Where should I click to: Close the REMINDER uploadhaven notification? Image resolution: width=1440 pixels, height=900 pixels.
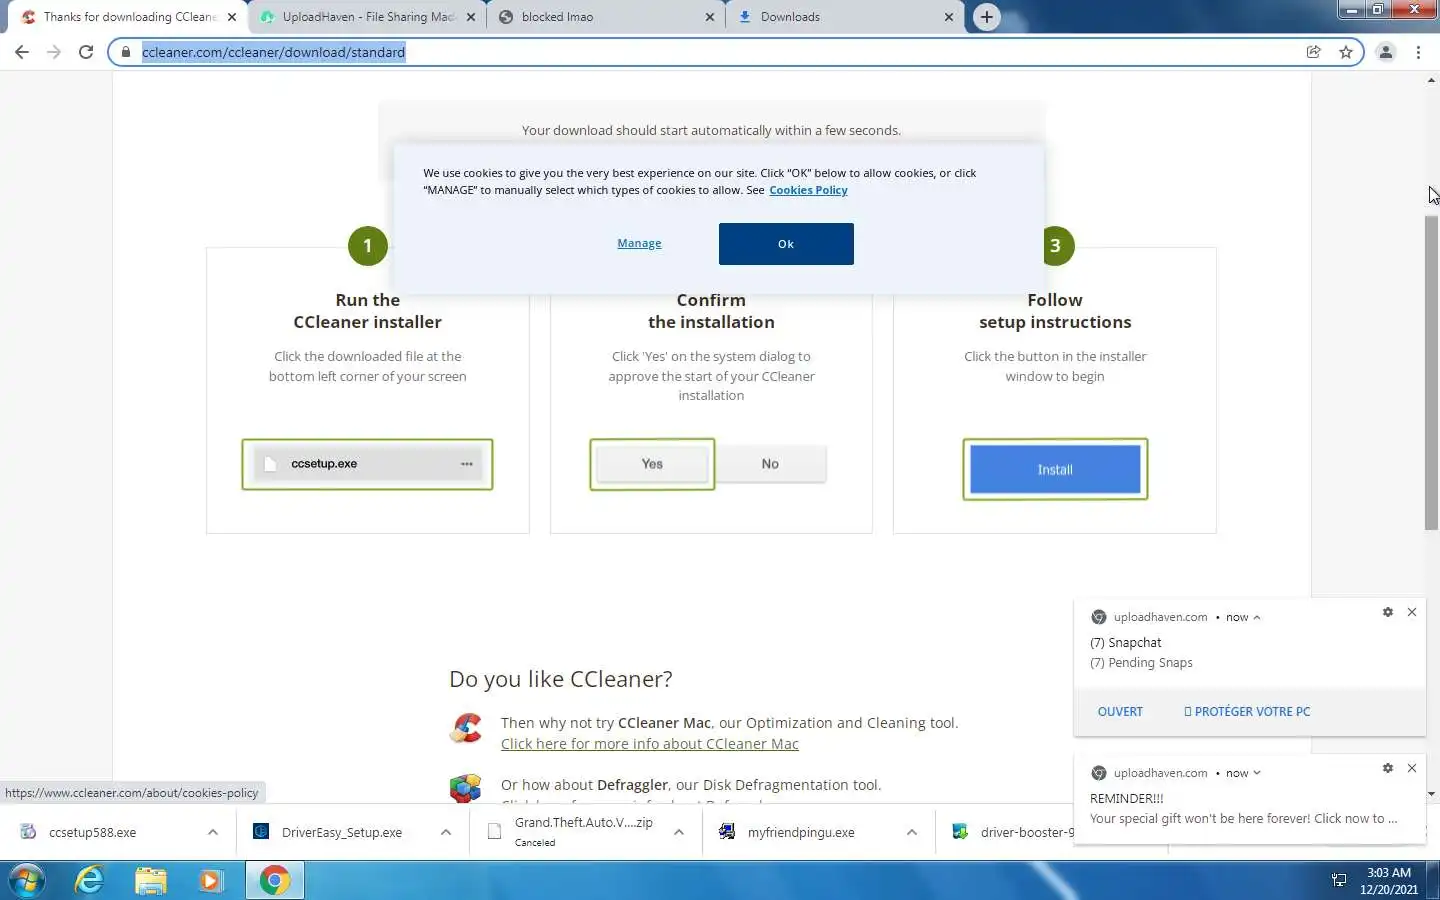pyautogui.click(x=1412, y=768)
